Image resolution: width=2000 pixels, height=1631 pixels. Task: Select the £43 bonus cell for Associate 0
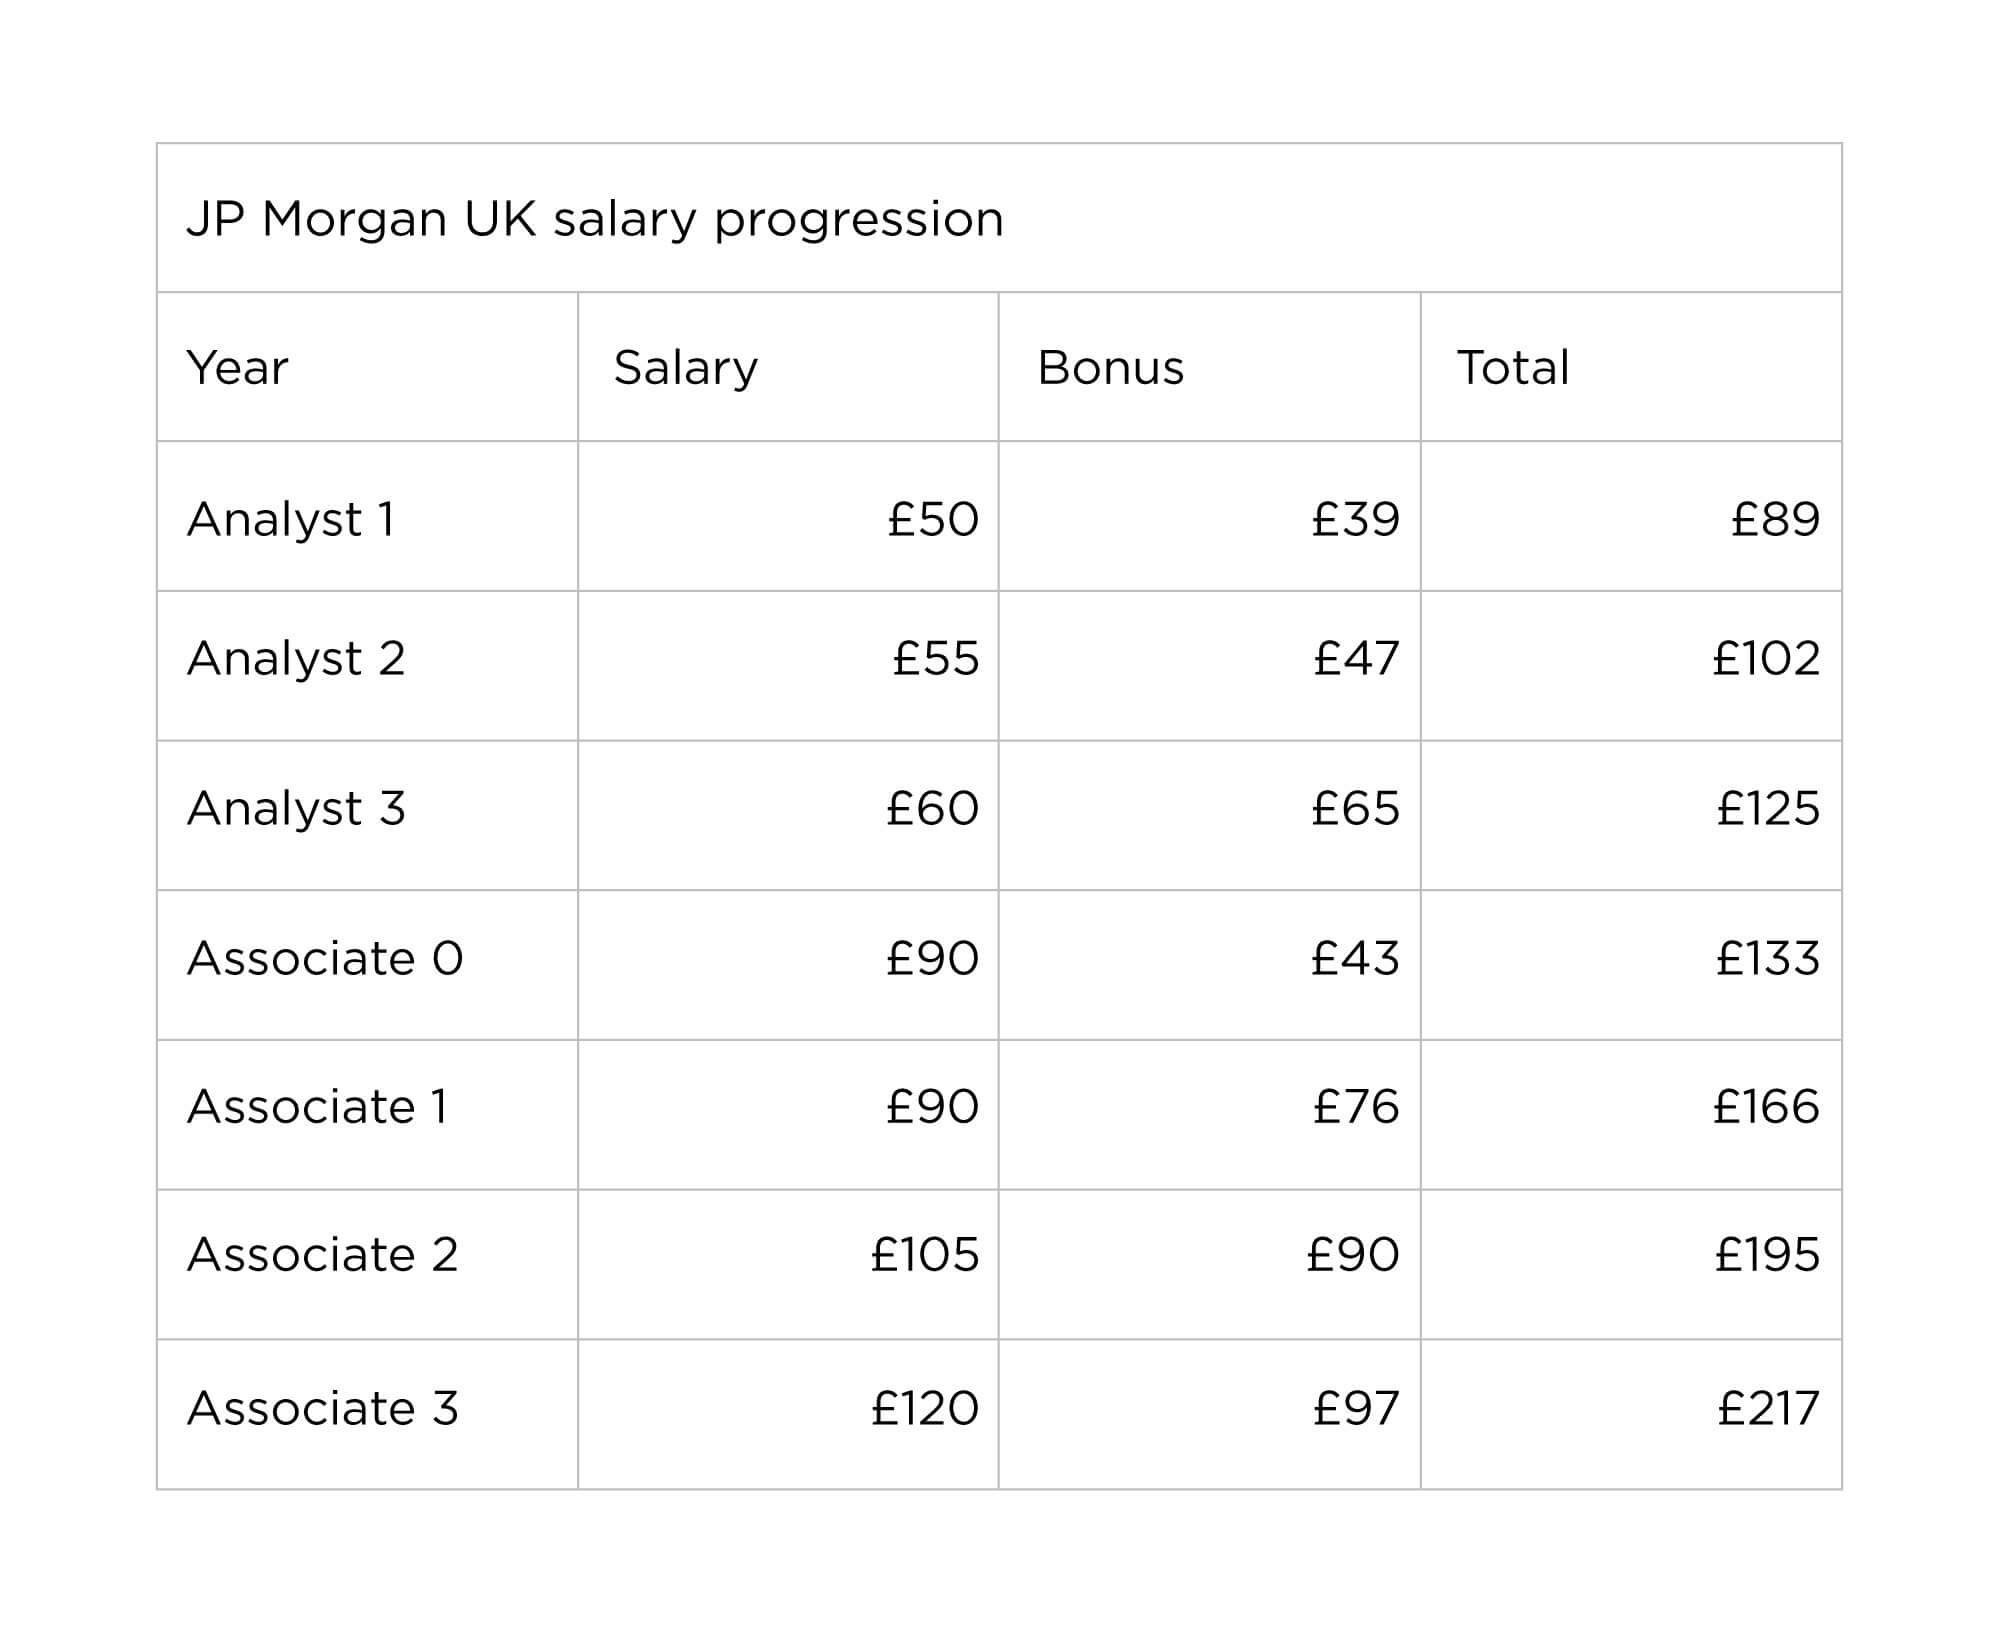point(1355,958)
